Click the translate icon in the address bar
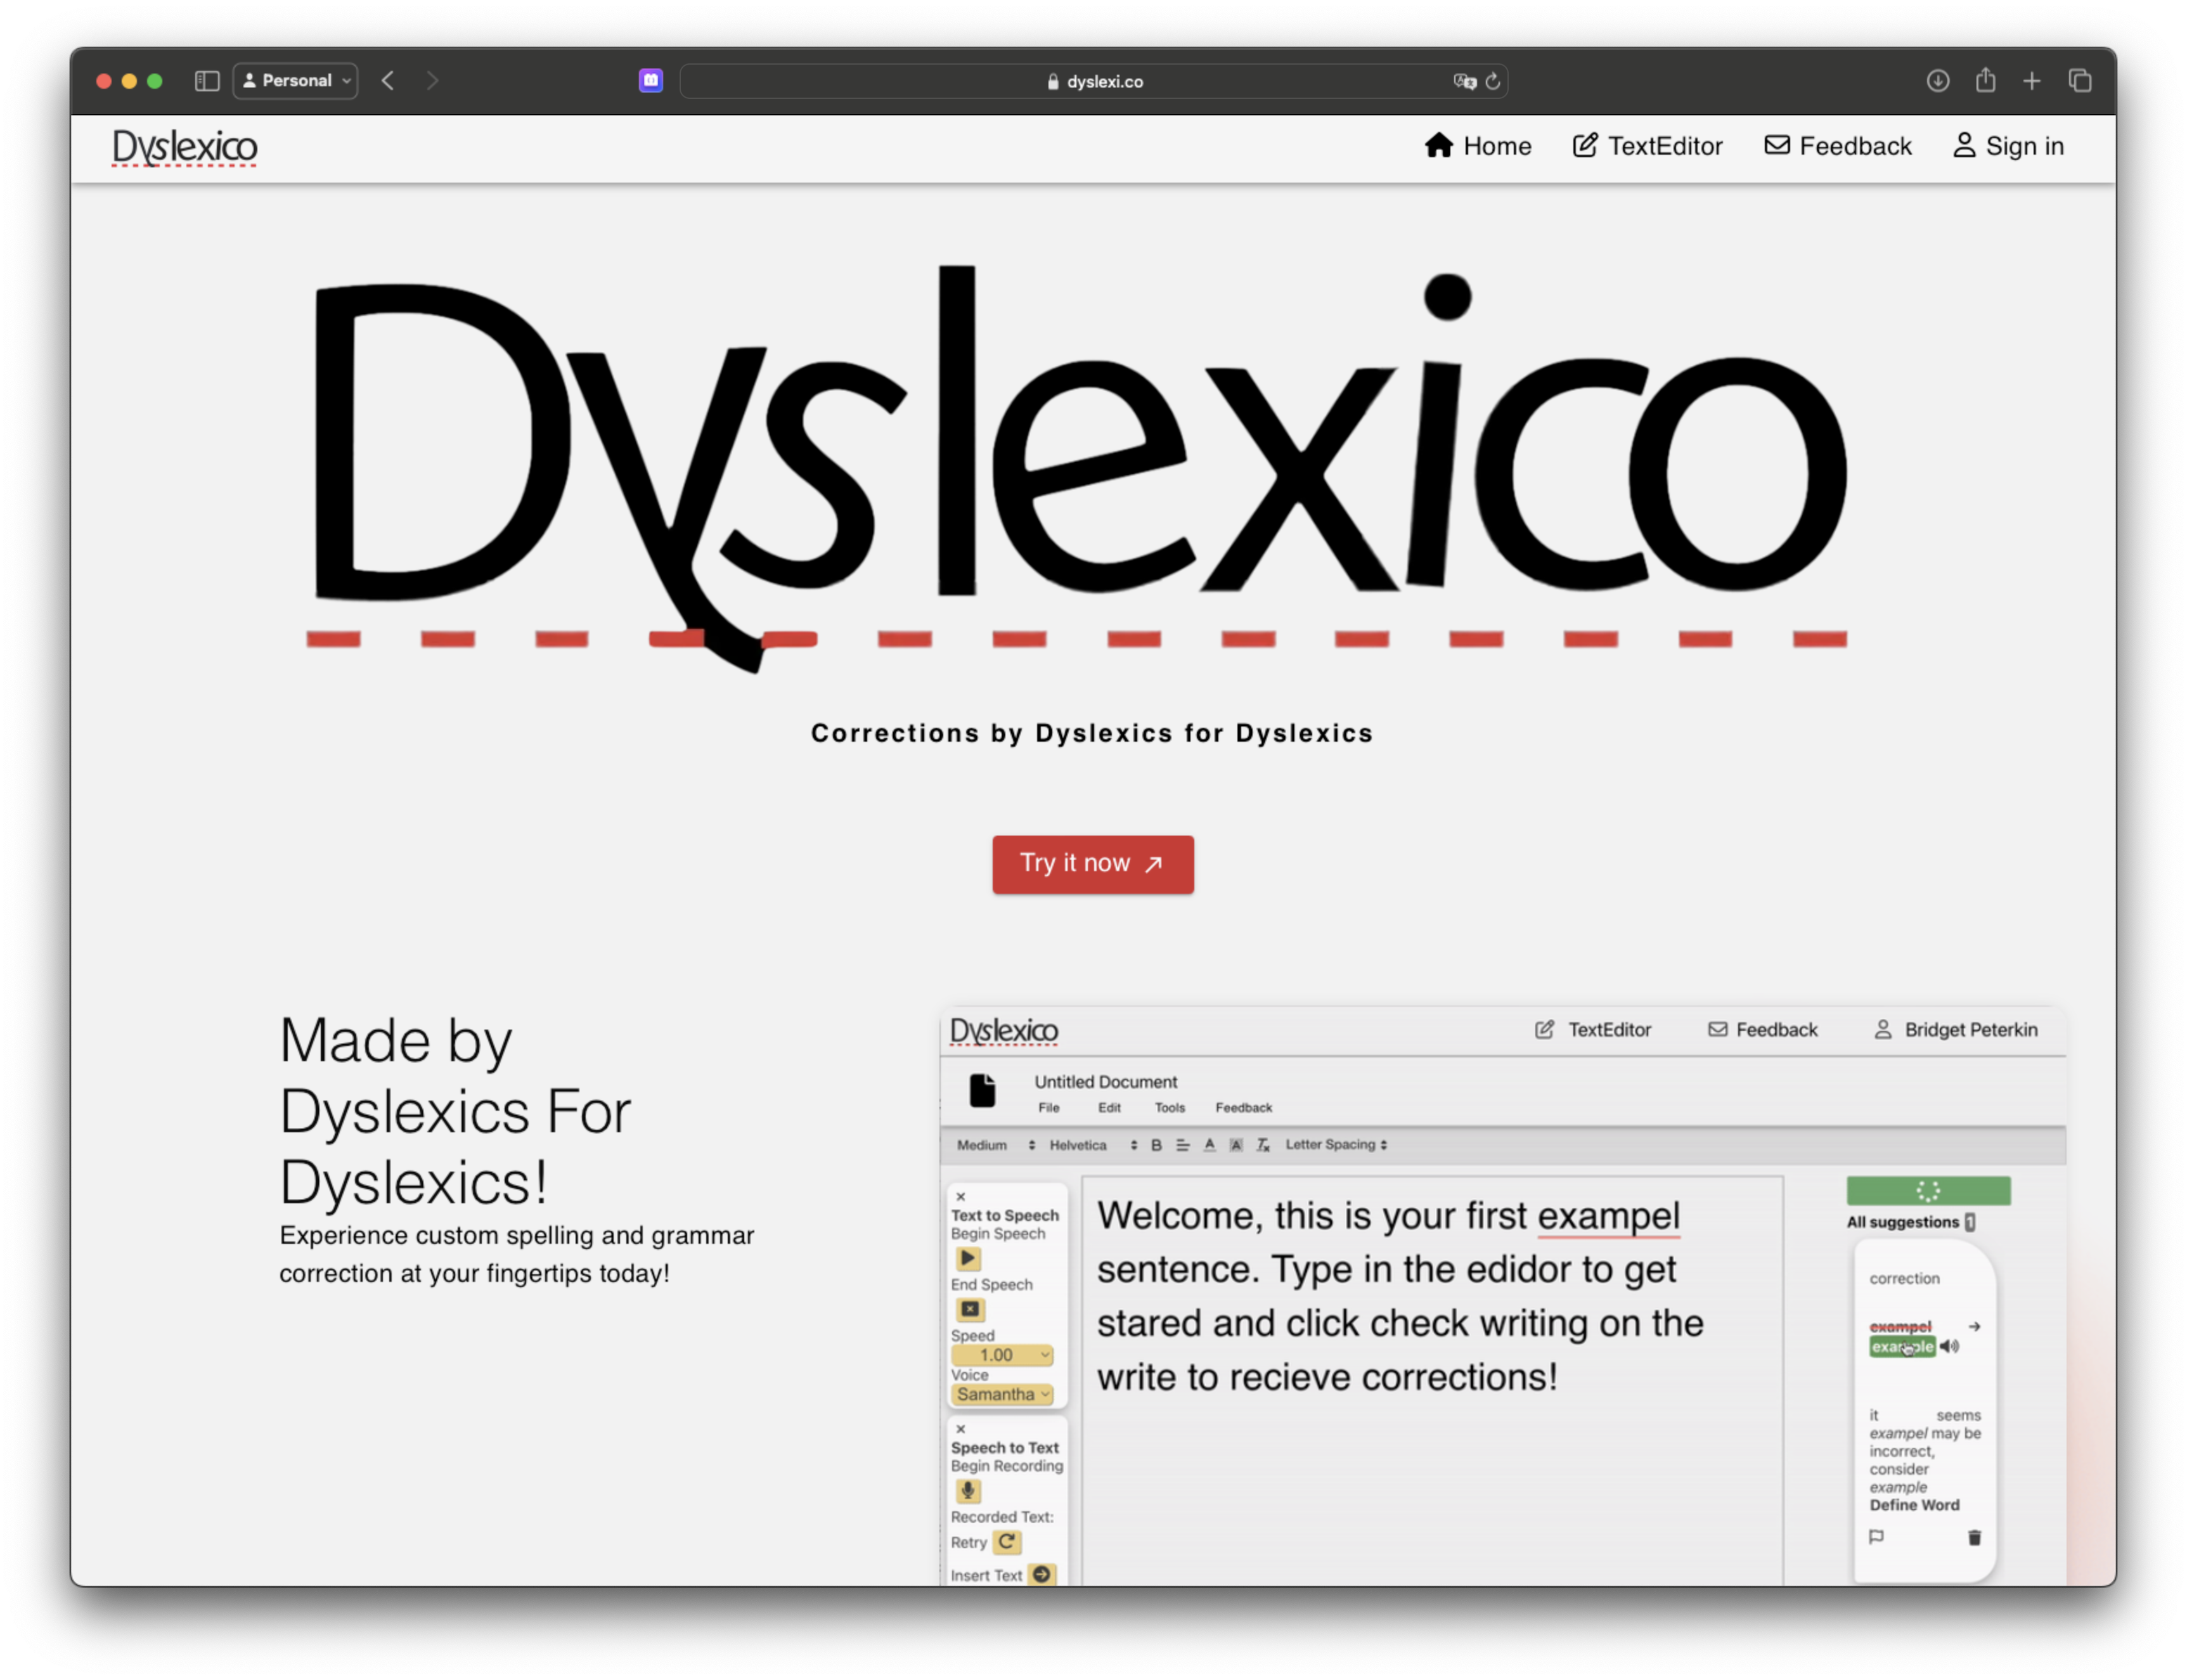The height and width of the screenshot is (1680, 2187). pos(1465,81)
